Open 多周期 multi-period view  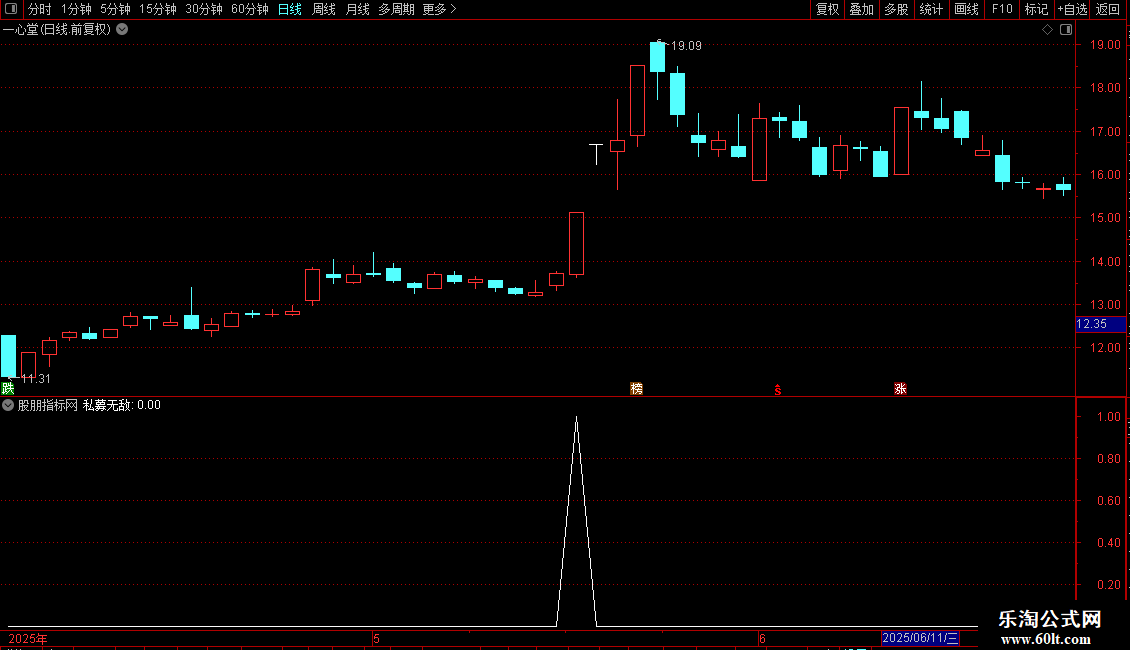click(x=396, y=9)
